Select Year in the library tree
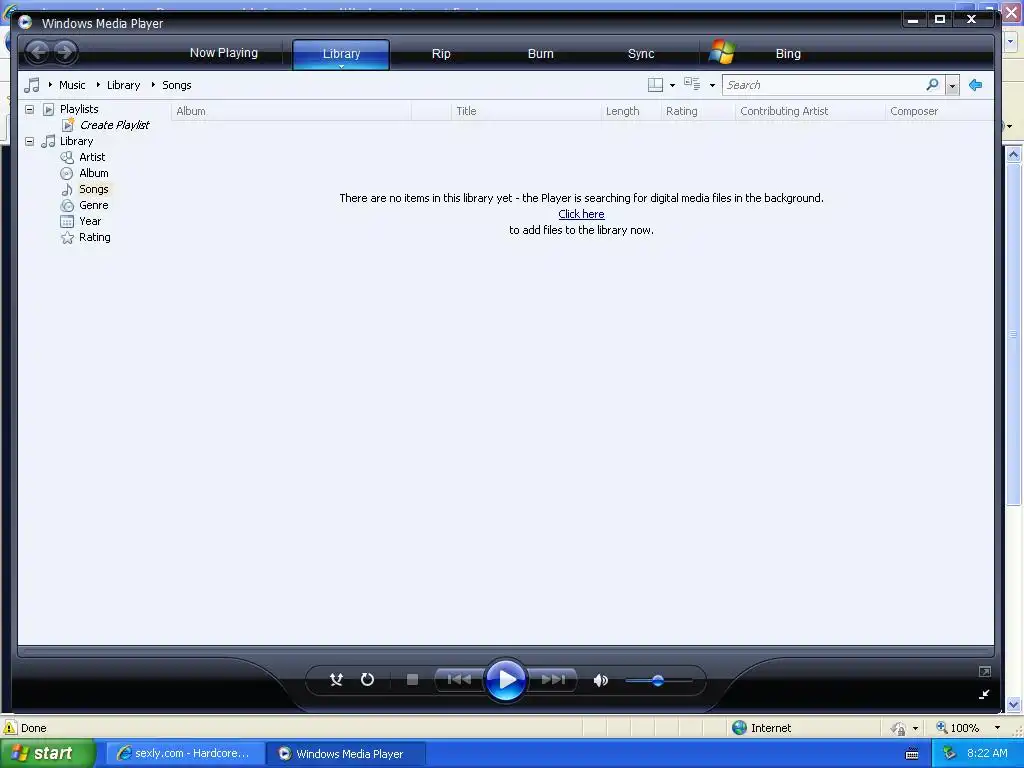1024x768 pixels. tap(90, 221)
